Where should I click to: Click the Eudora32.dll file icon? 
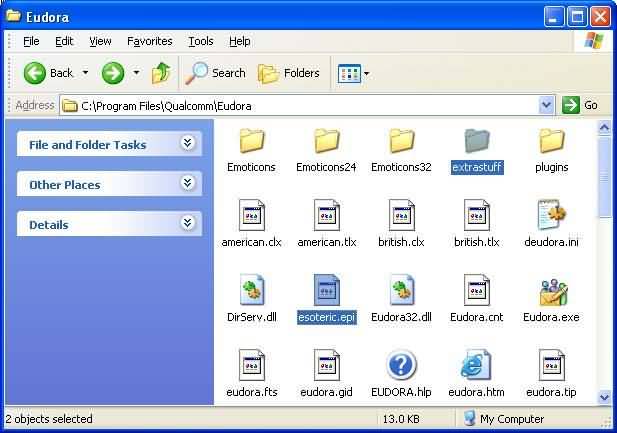[401, 291]
